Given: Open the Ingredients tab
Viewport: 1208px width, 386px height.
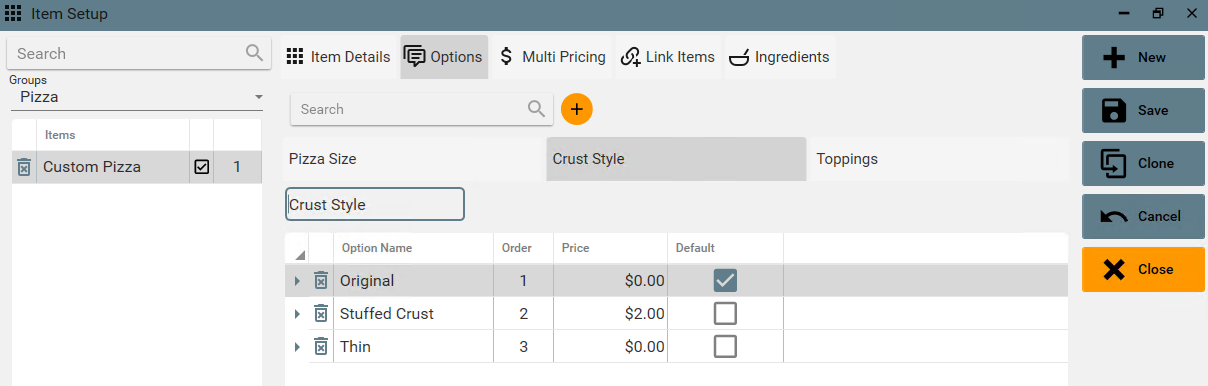Looking at the screenshot, I should pyautogui.click(x=780, y=57).
